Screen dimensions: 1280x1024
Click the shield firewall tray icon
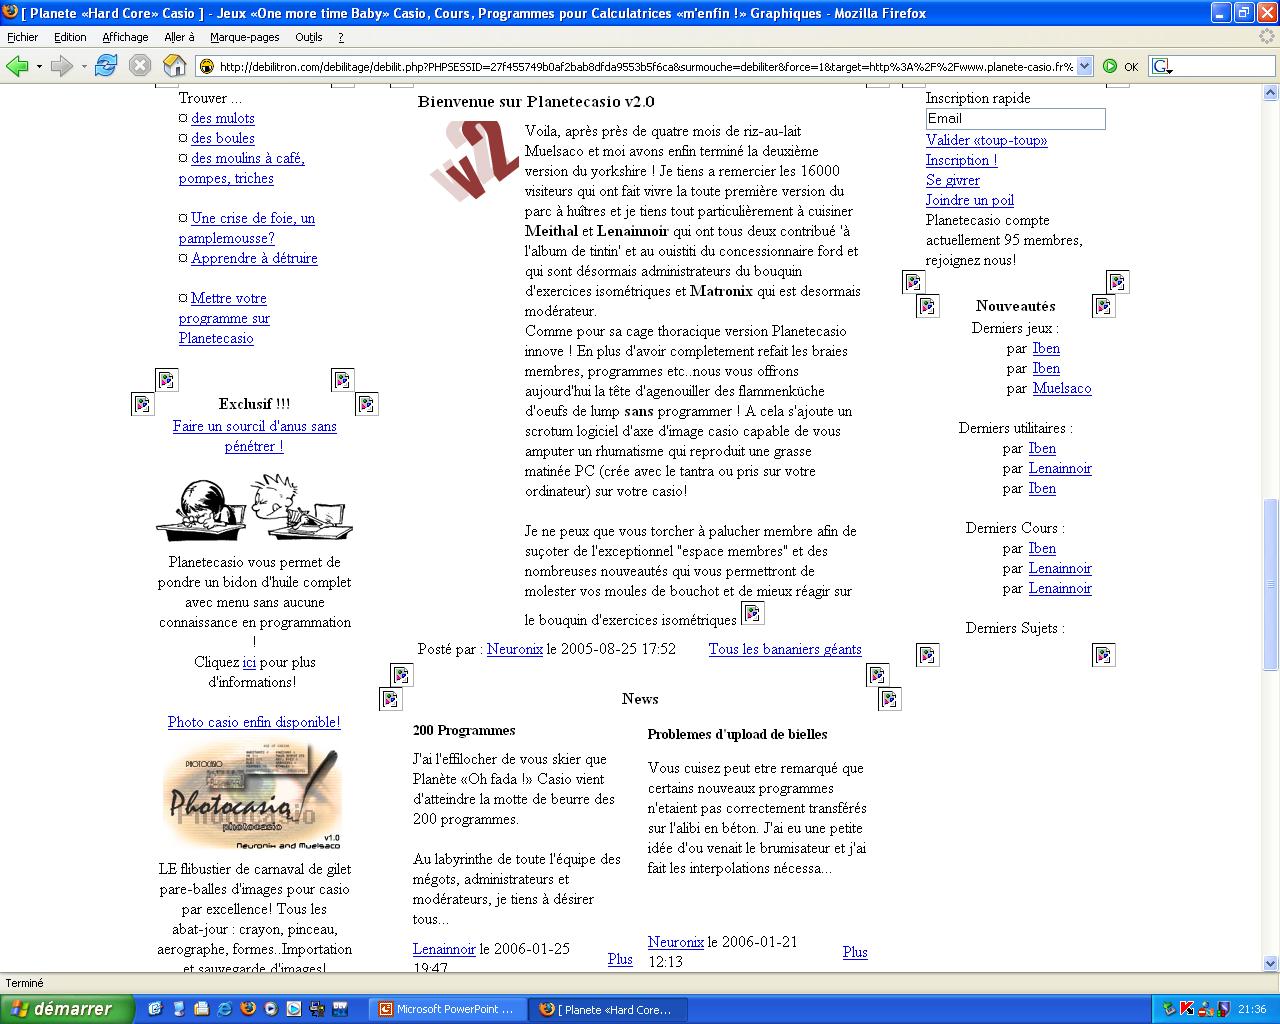[1222, 1009]
